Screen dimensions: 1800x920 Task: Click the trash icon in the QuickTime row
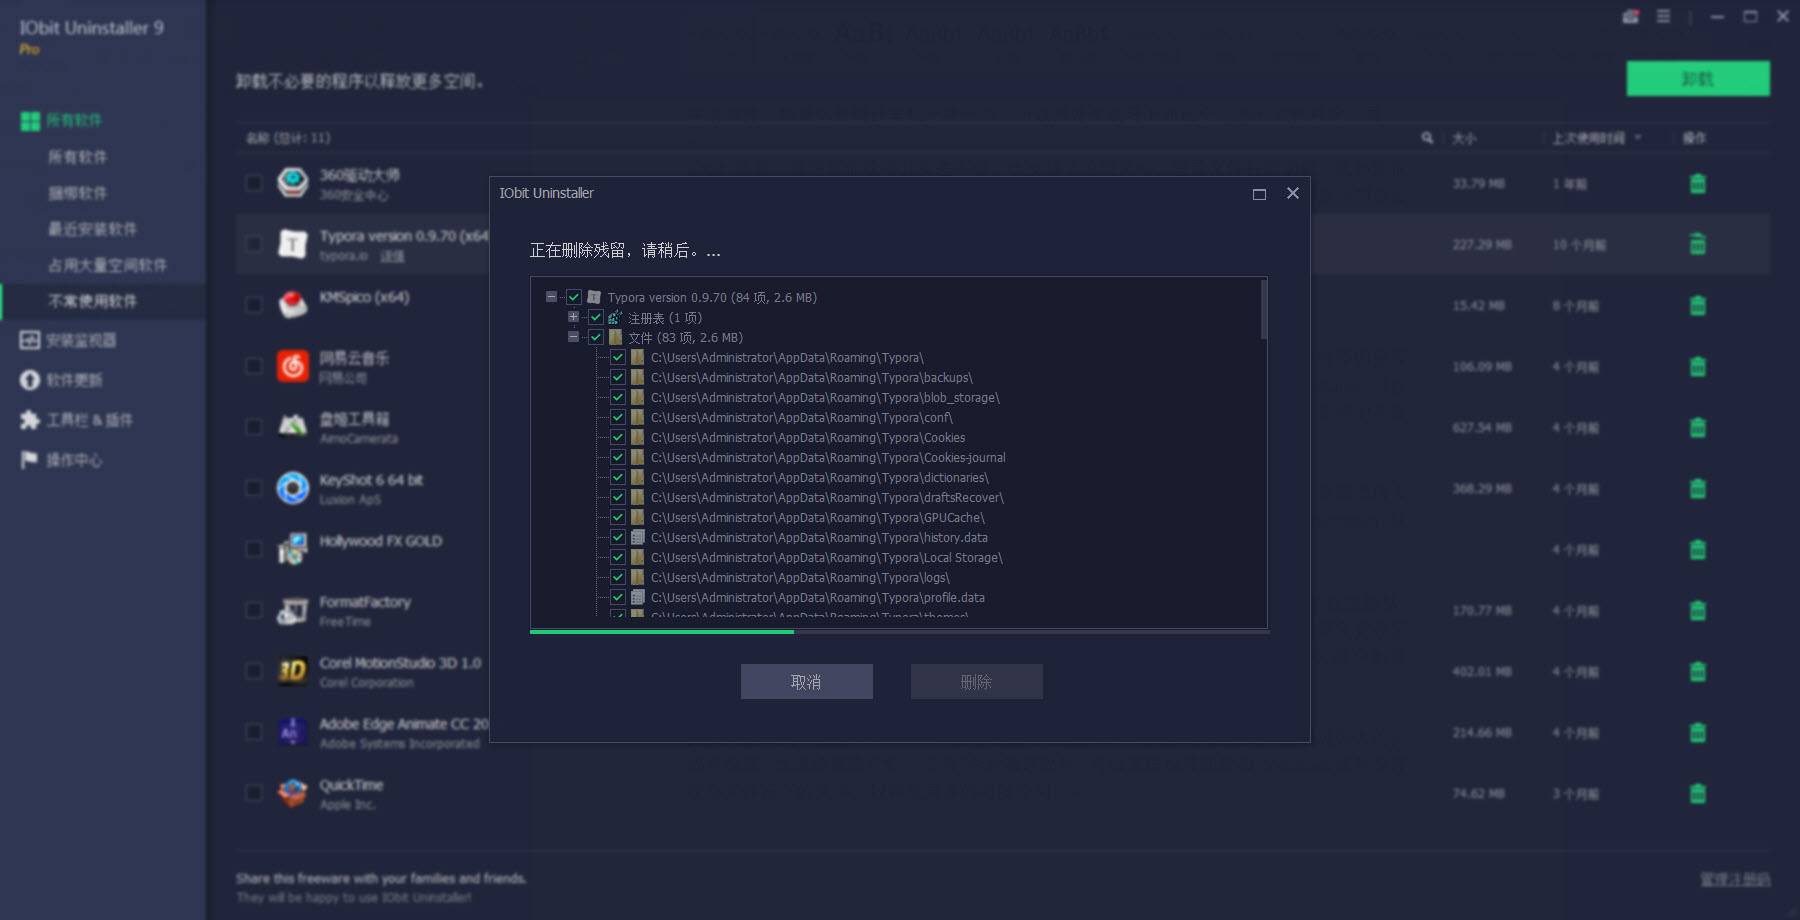pos(1697,794)
